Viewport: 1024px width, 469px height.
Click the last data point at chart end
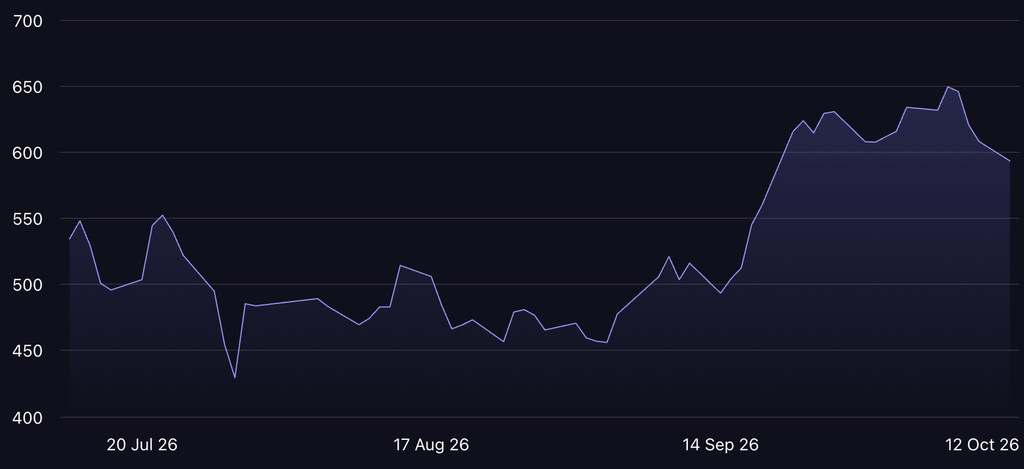coord(1010,161)
